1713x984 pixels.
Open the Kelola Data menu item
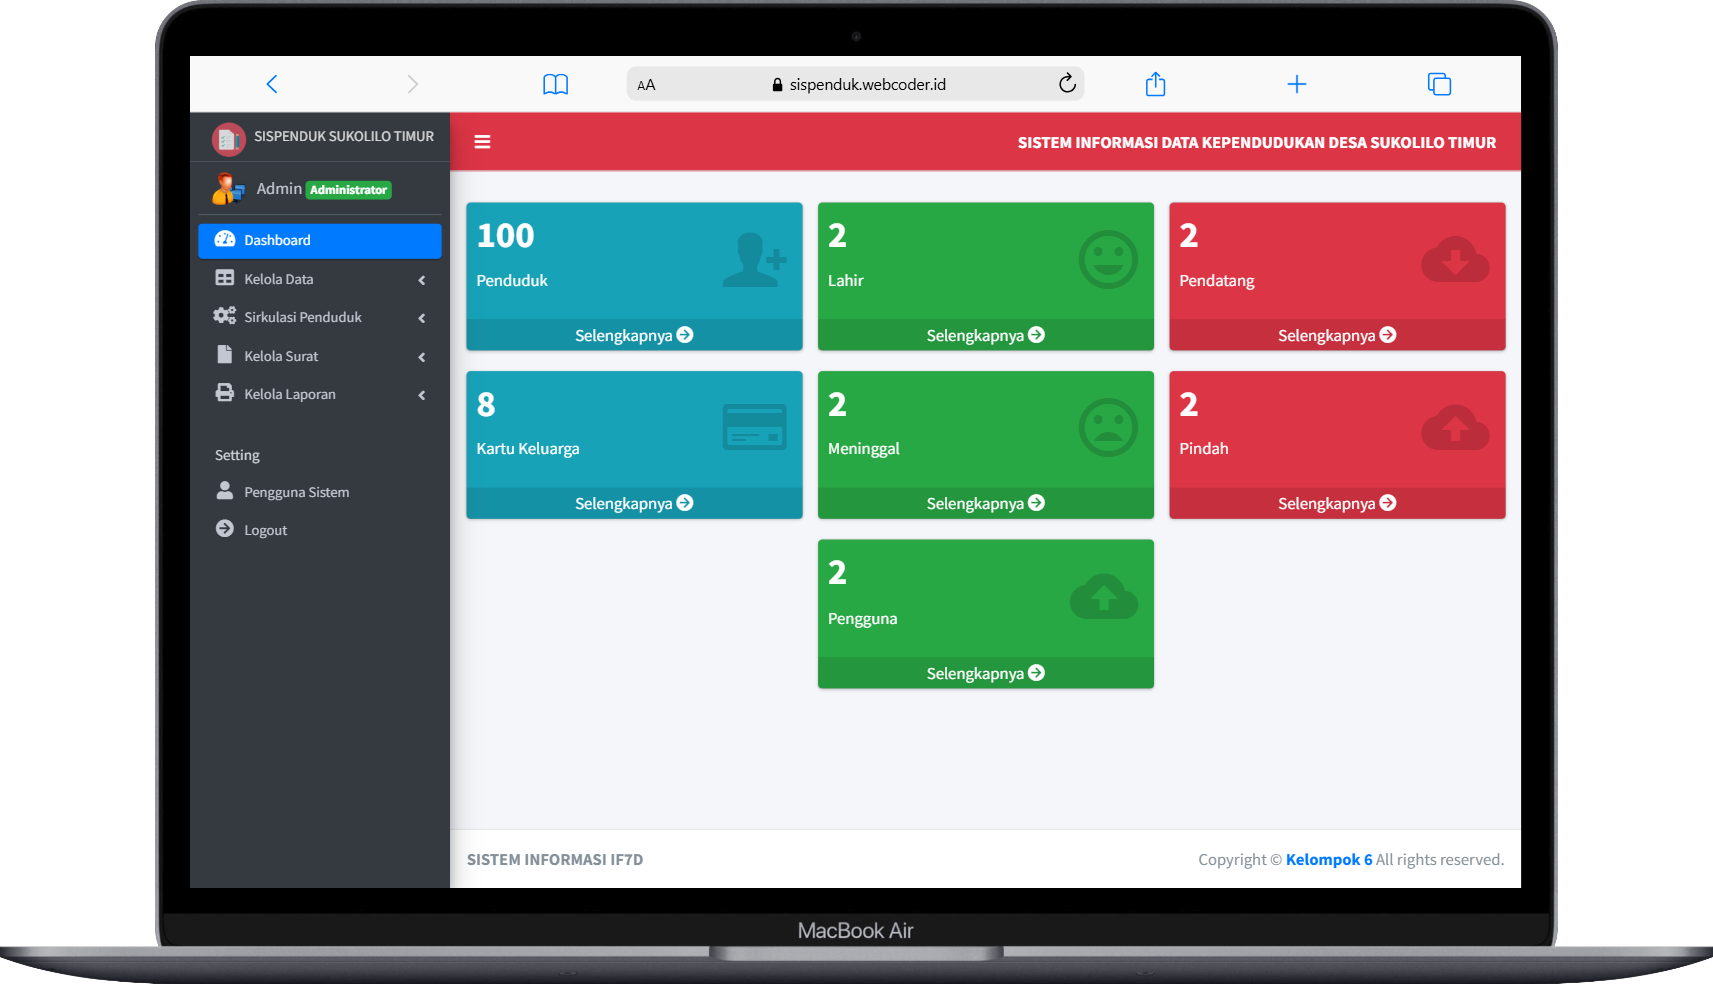click(x=320, y=279)
